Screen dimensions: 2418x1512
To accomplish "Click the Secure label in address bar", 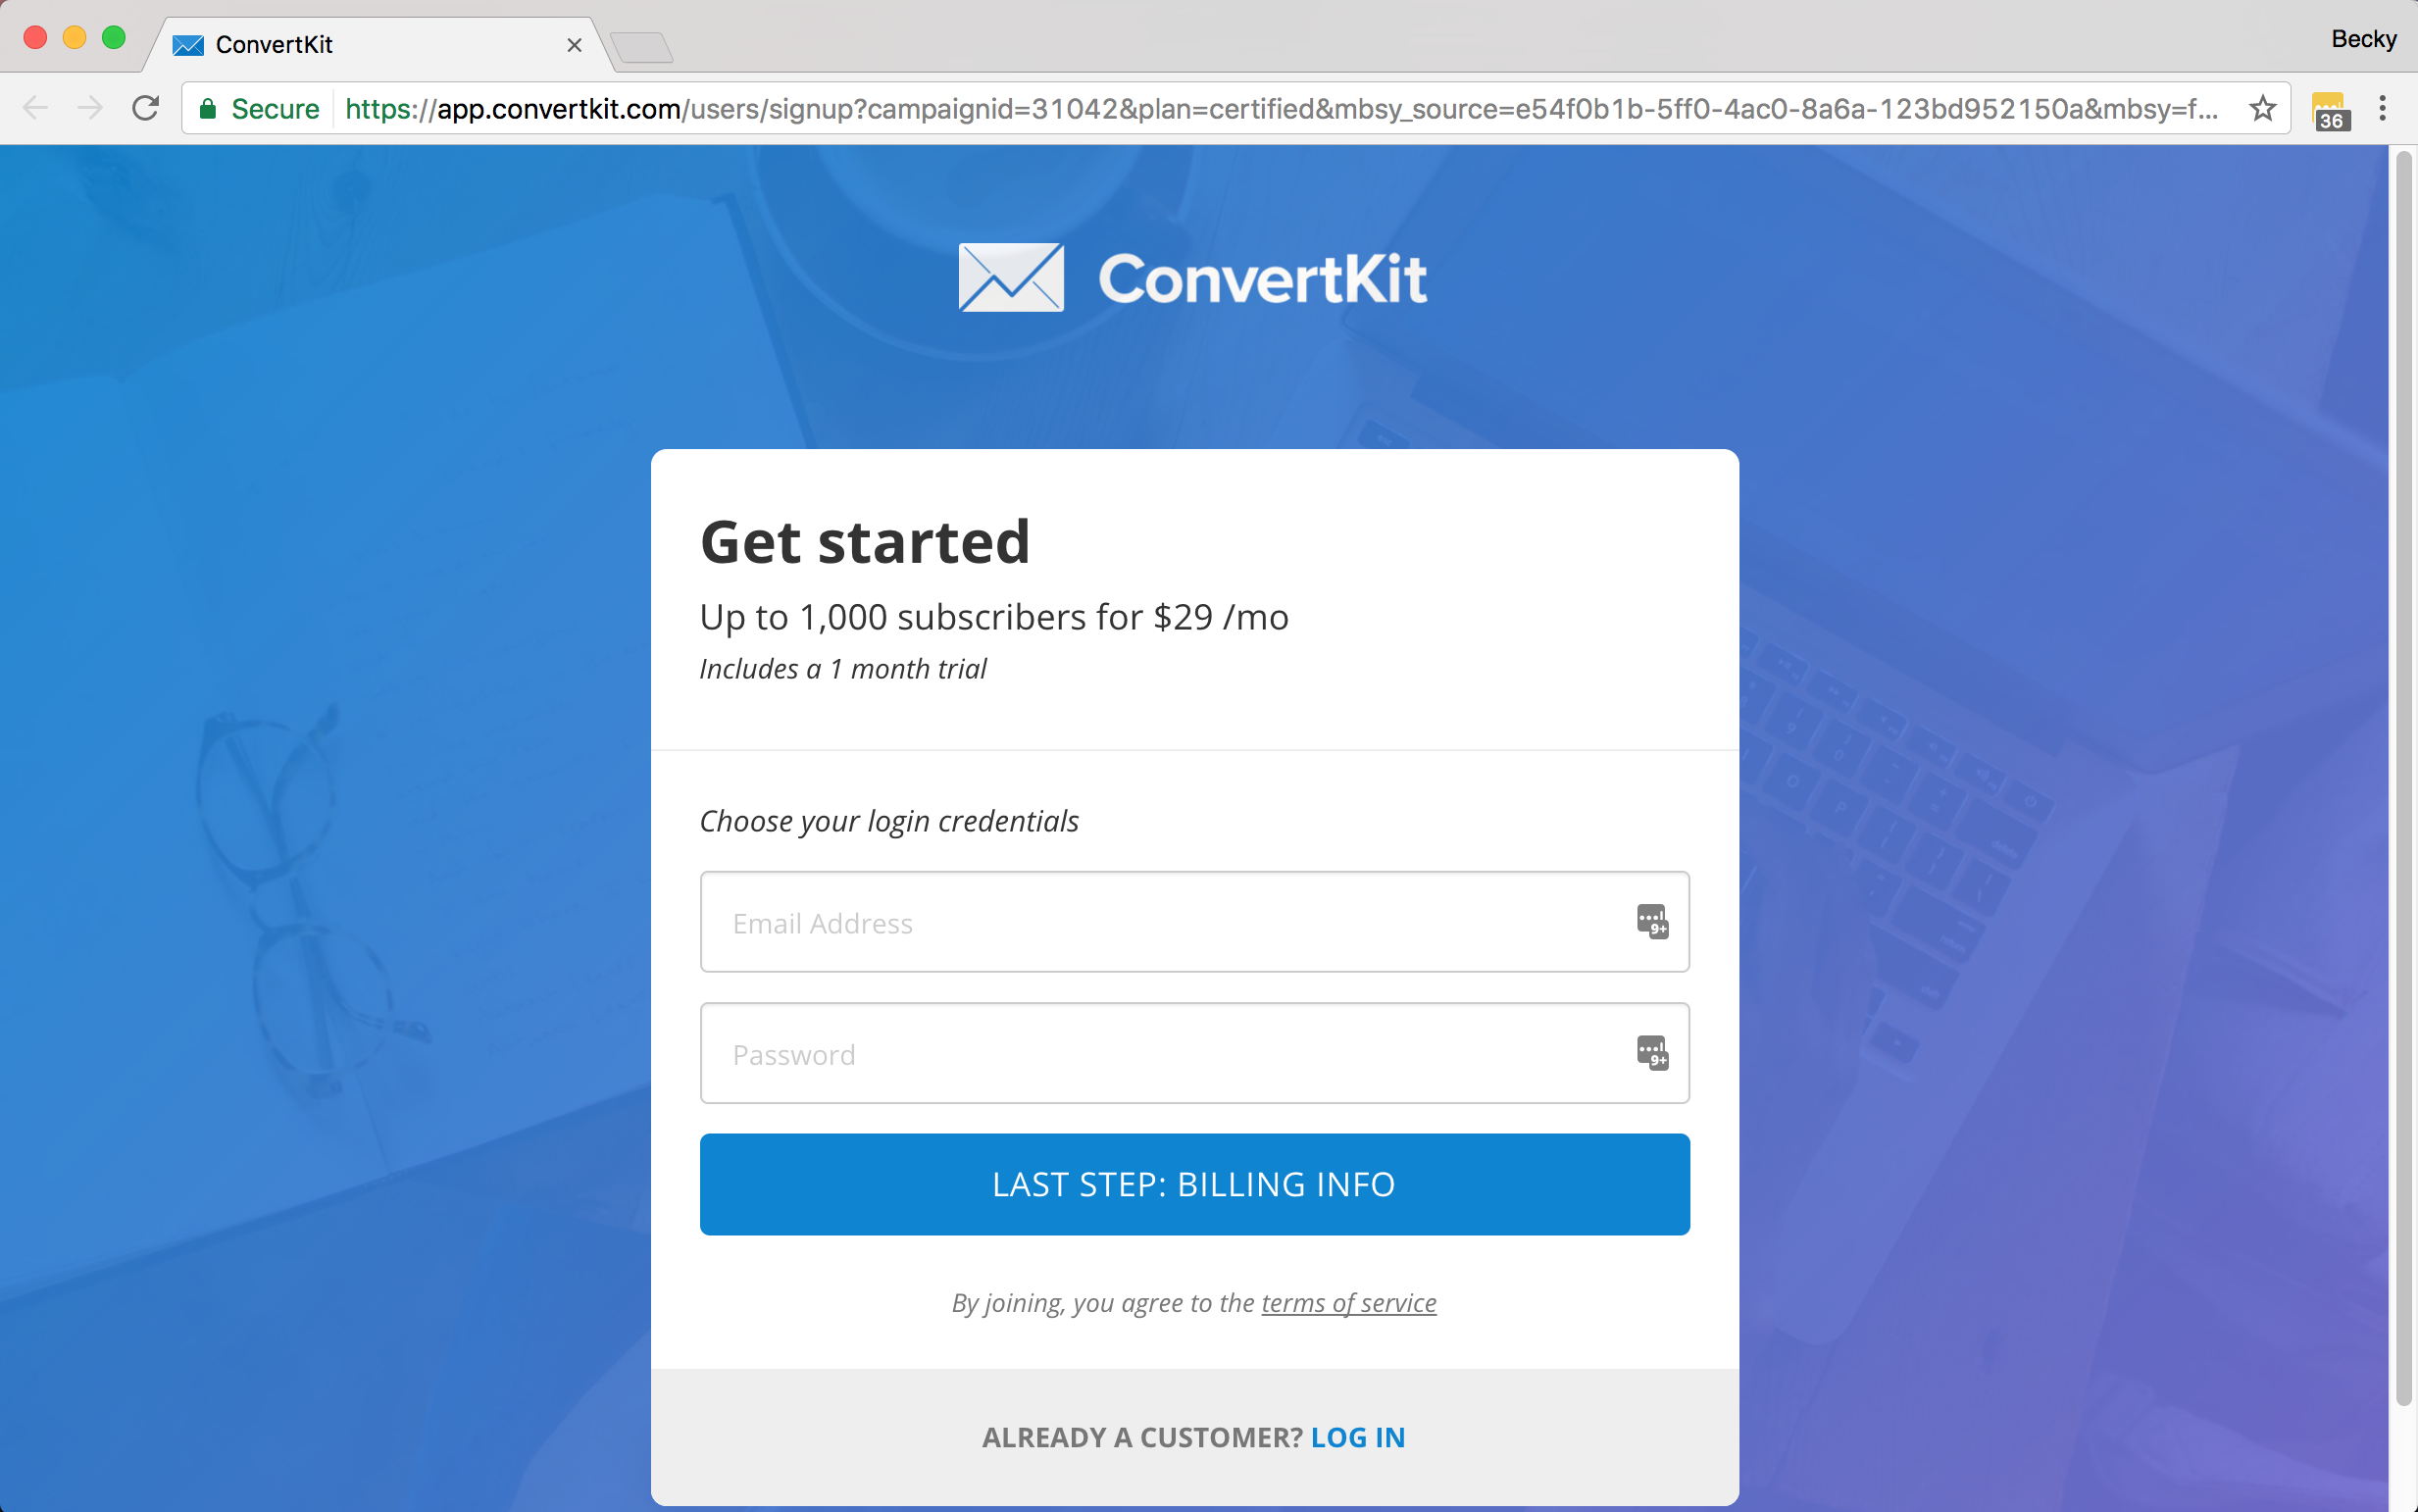I will tap(275, 109).
